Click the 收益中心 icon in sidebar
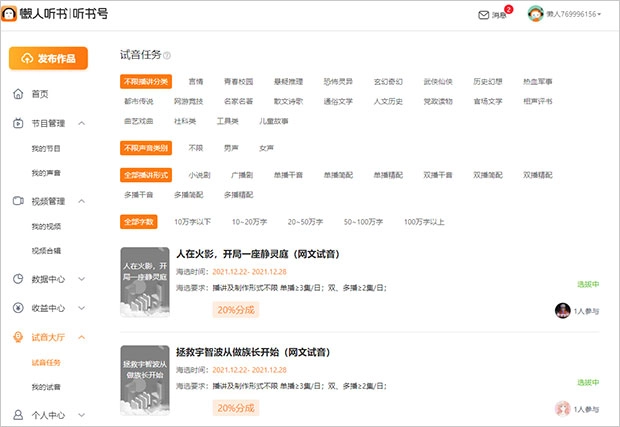Screen dimensions: 620x427 point(18,308)
